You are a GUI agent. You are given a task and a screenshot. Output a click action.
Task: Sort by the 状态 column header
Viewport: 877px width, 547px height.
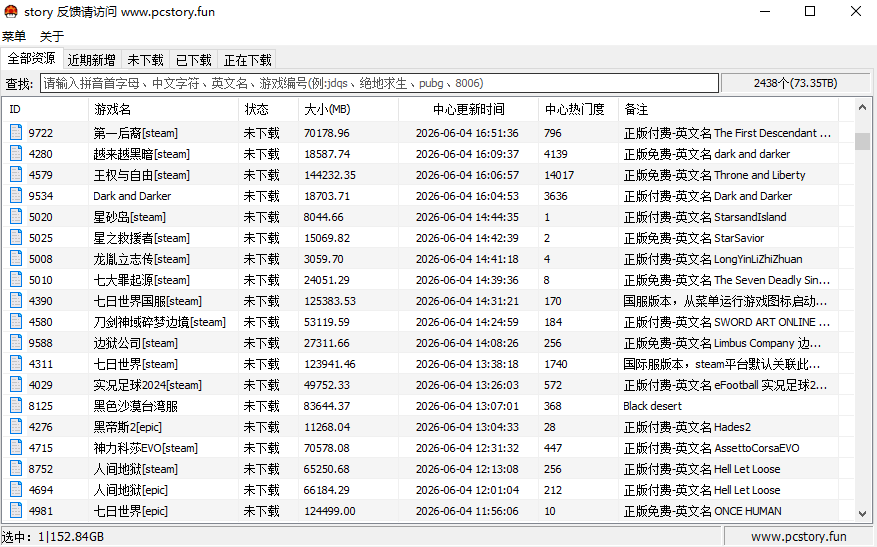click(x=268, y=109)
